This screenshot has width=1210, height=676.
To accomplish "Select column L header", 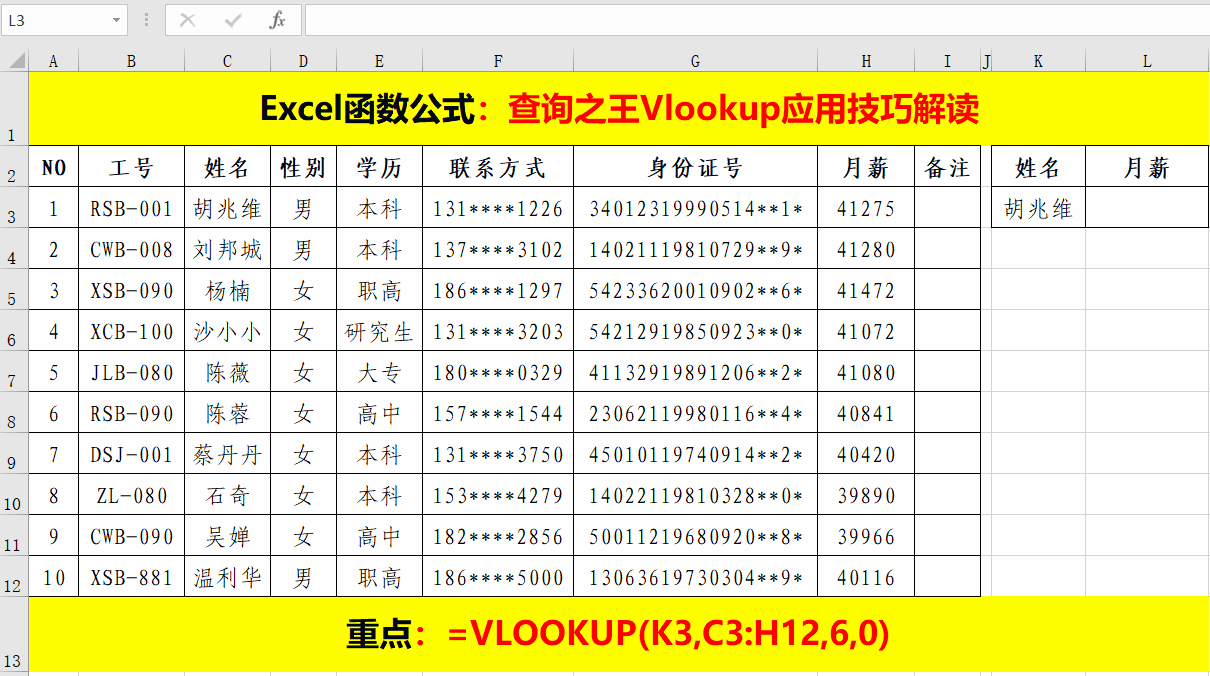I will [x=1147, y=62].
